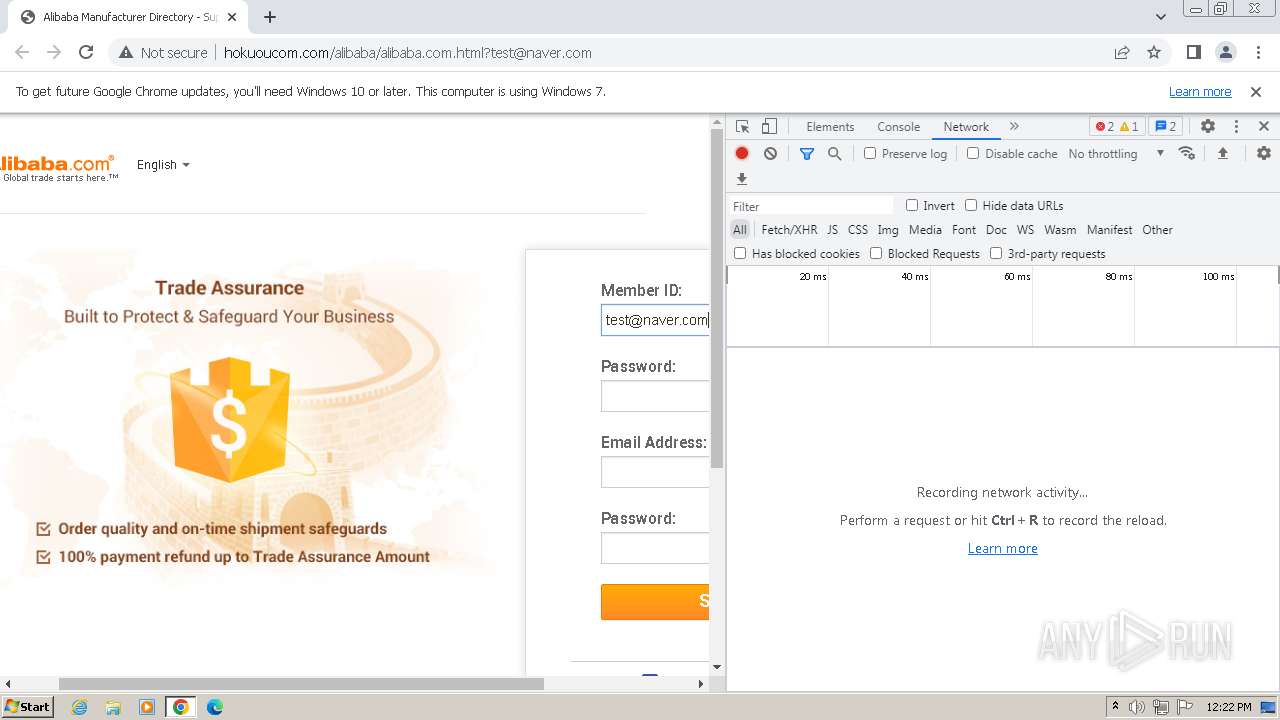Screen dimensions: 1280x720
Task: Open the Chrome profile avatar
Action: click(x=1225, y=52)
